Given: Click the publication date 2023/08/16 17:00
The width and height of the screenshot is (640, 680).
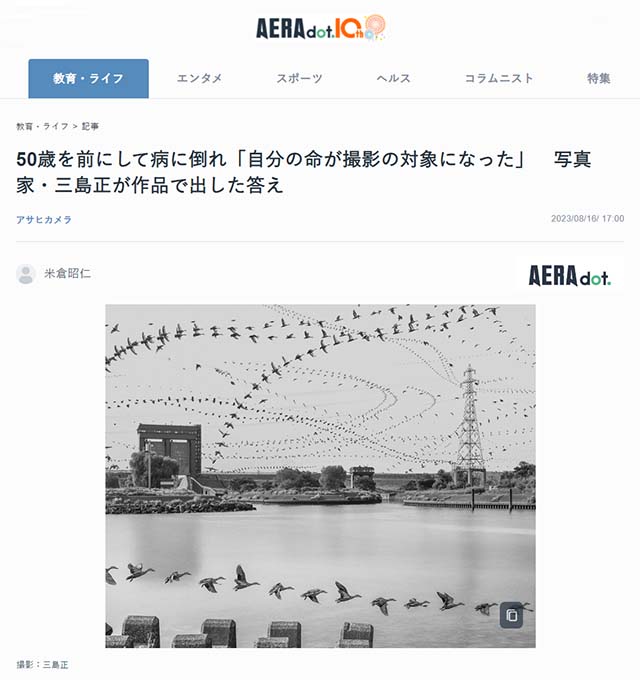Looking at the screenshot, I should click(588, 219).
